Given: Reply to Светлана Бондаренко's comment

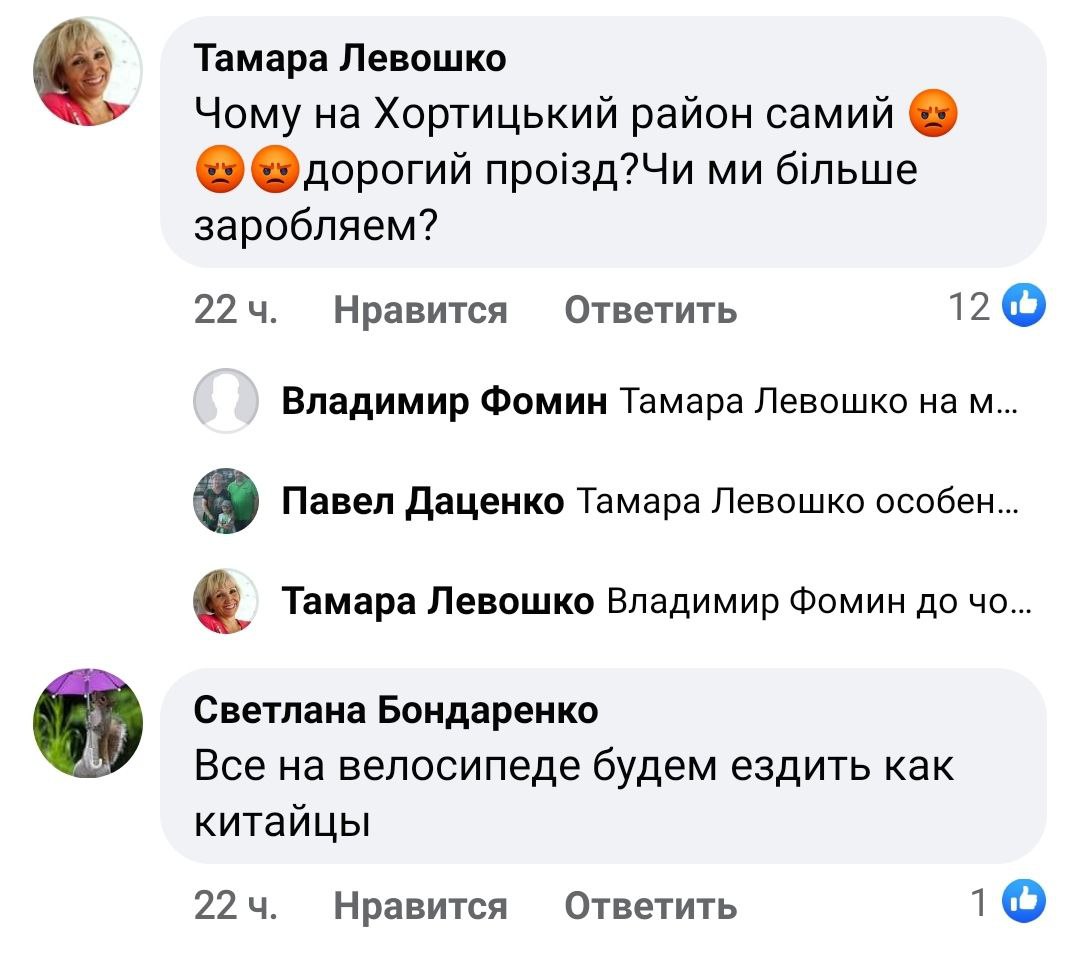Looking at the screenshot, I should click(650, 906).
